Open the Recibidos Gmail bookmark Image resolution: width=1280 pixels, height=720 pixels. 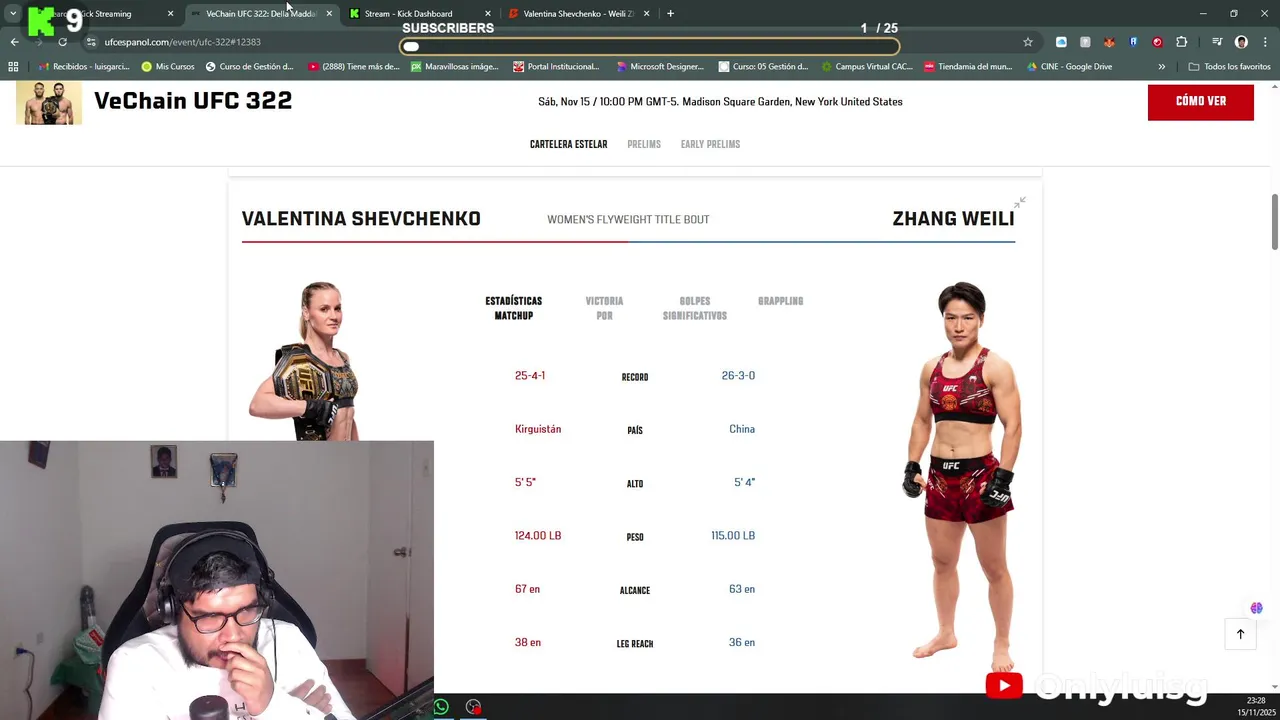pos(84,67)
